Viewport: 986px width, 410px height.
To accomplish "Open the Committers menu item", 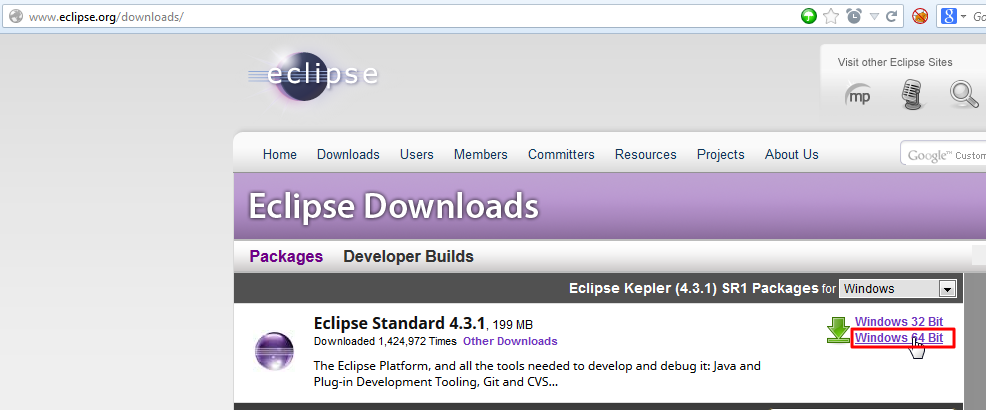I will pyautogui.click(x=562, y=155).
